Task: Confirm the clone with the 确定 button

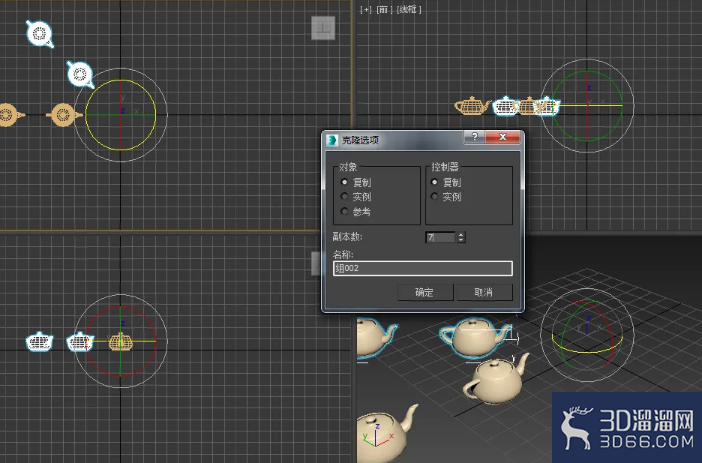Action: pos(425,292)
